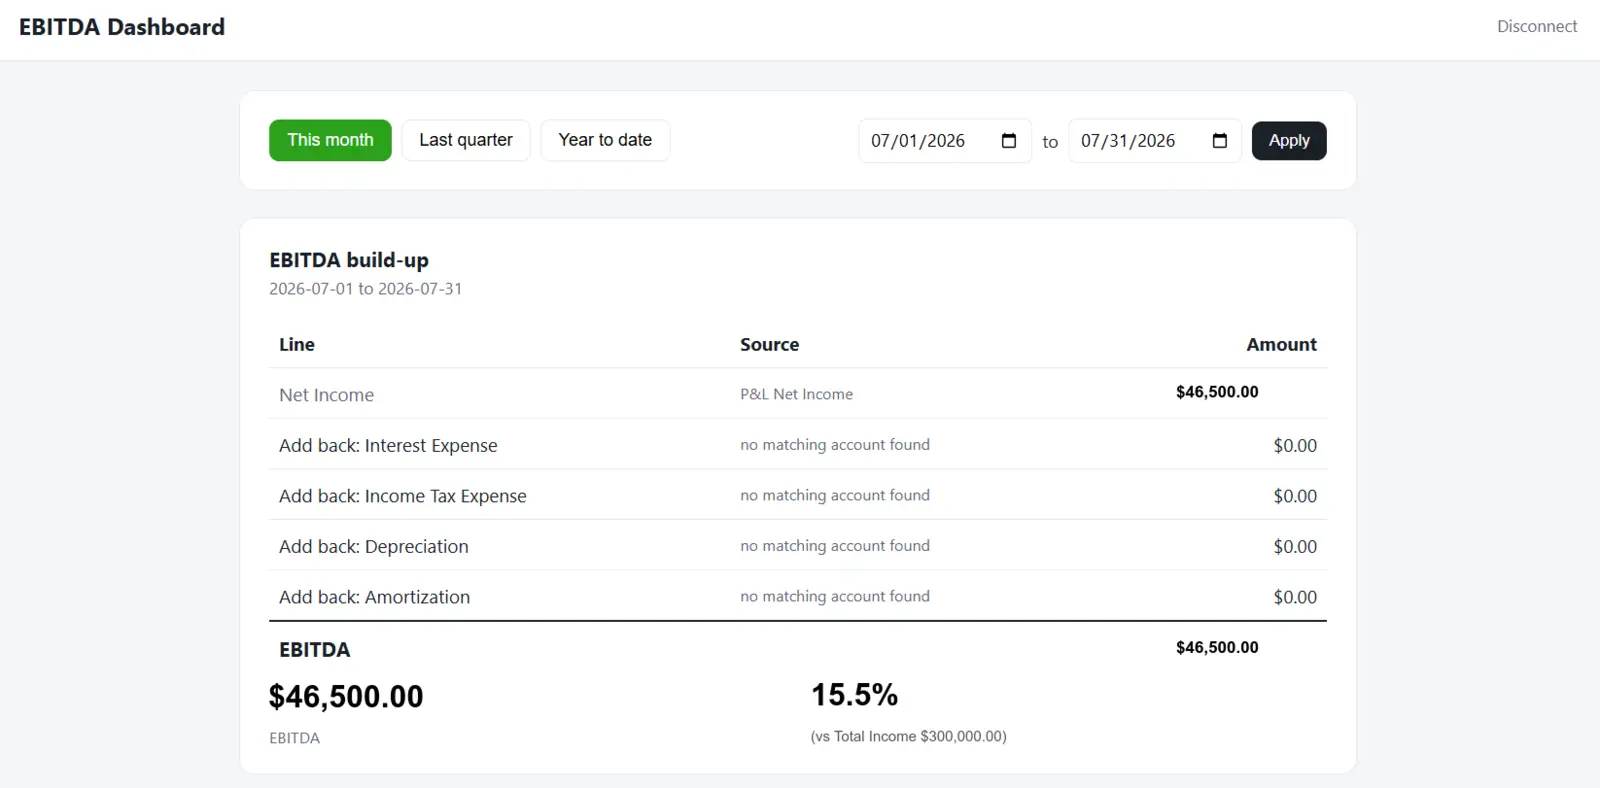Click the P&L Net Income source

click(x=797, y=394)
